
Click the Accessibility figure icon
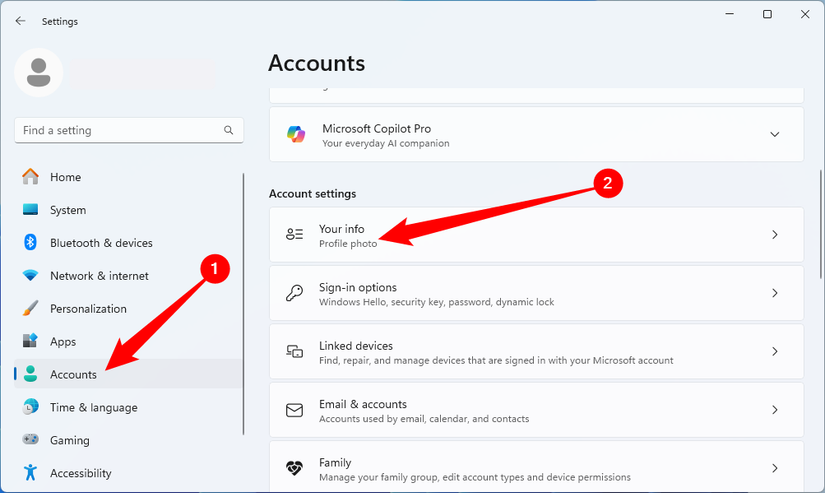click(31, 472)
